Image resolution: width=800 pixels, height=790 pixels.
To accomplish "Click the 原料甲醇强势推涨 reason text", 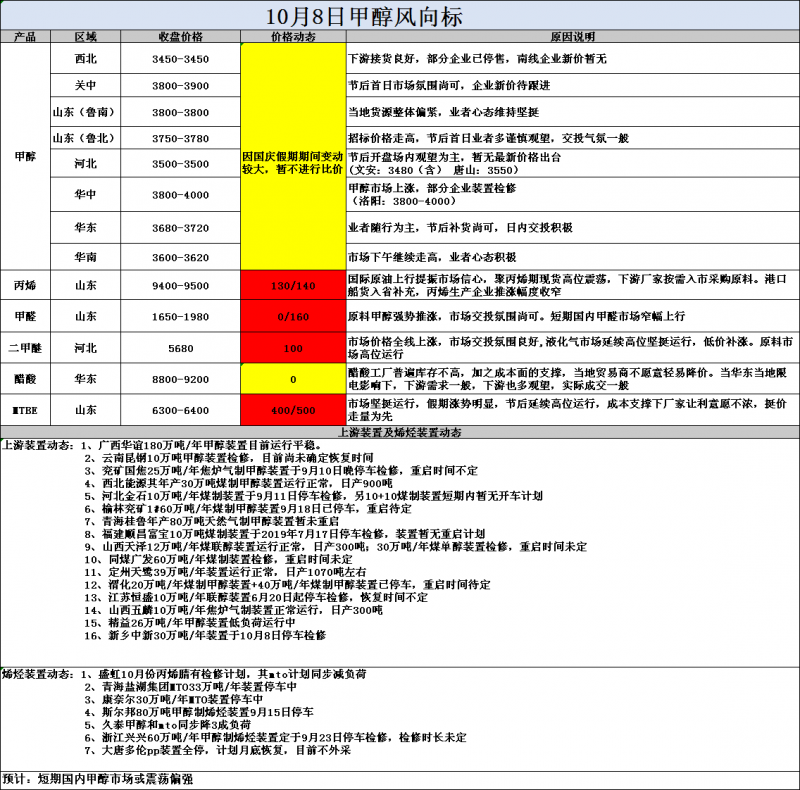I will (516, 316).
